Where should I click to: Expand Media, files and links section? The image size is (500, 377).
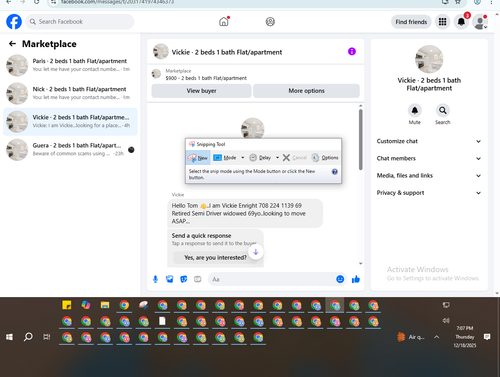coord(429,176)
